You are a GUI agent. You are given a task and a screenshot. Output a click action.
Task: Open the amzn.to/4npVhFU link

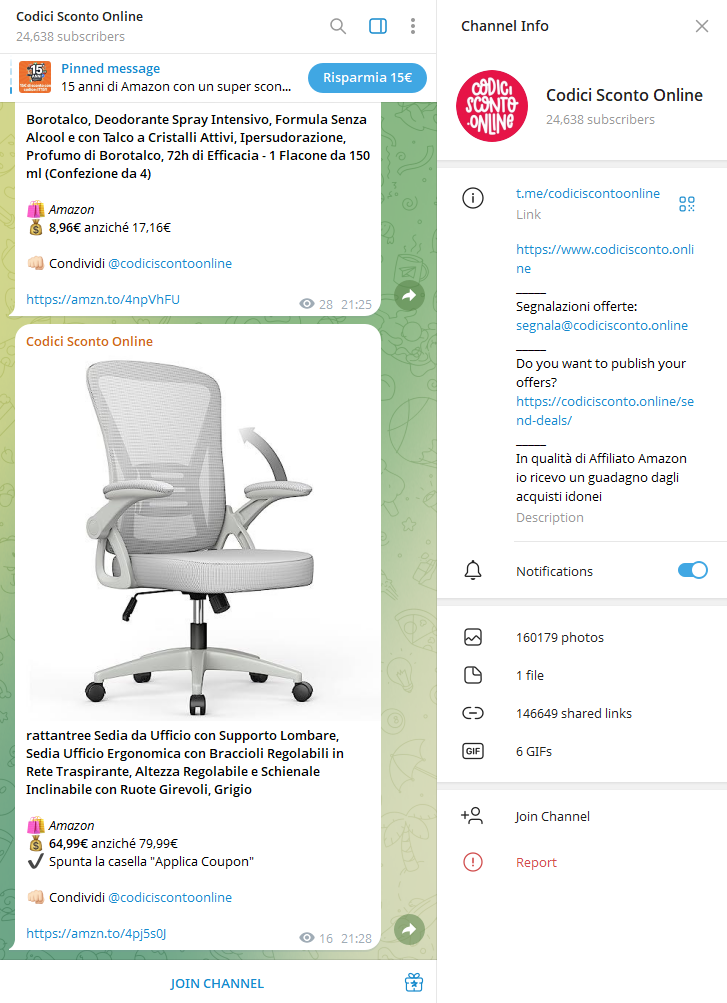tap(103, 299)
